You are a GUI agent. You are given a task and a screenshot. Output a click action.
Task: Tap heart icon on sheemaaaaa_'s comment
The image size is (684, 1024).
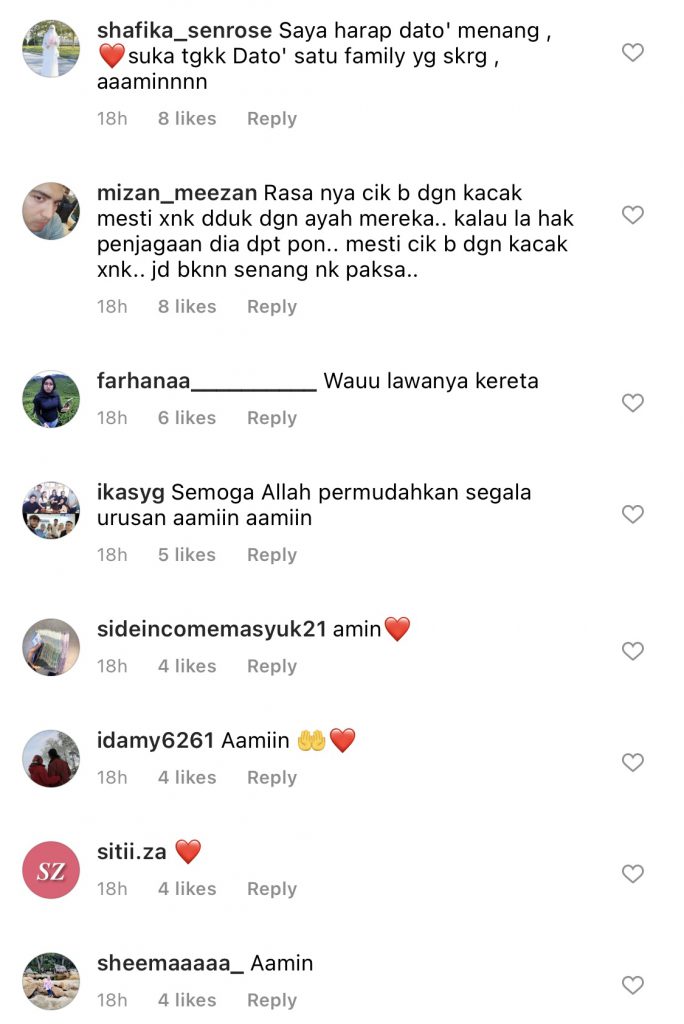tap(632, 985)
